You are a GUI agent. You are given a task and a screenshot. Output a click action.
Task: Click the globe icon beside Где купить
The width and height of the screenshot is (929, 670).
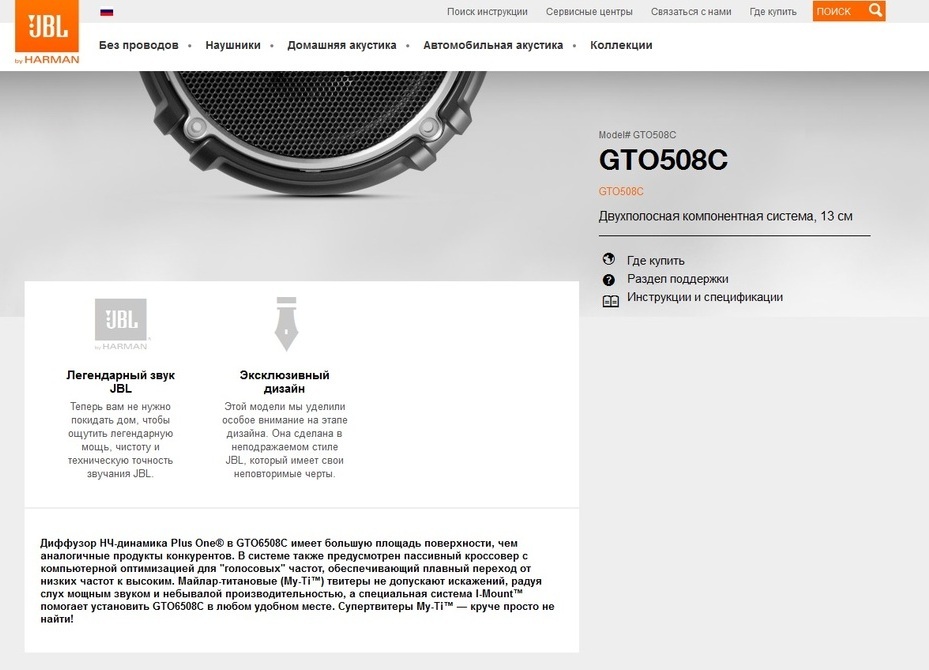[x=609, y=260]
